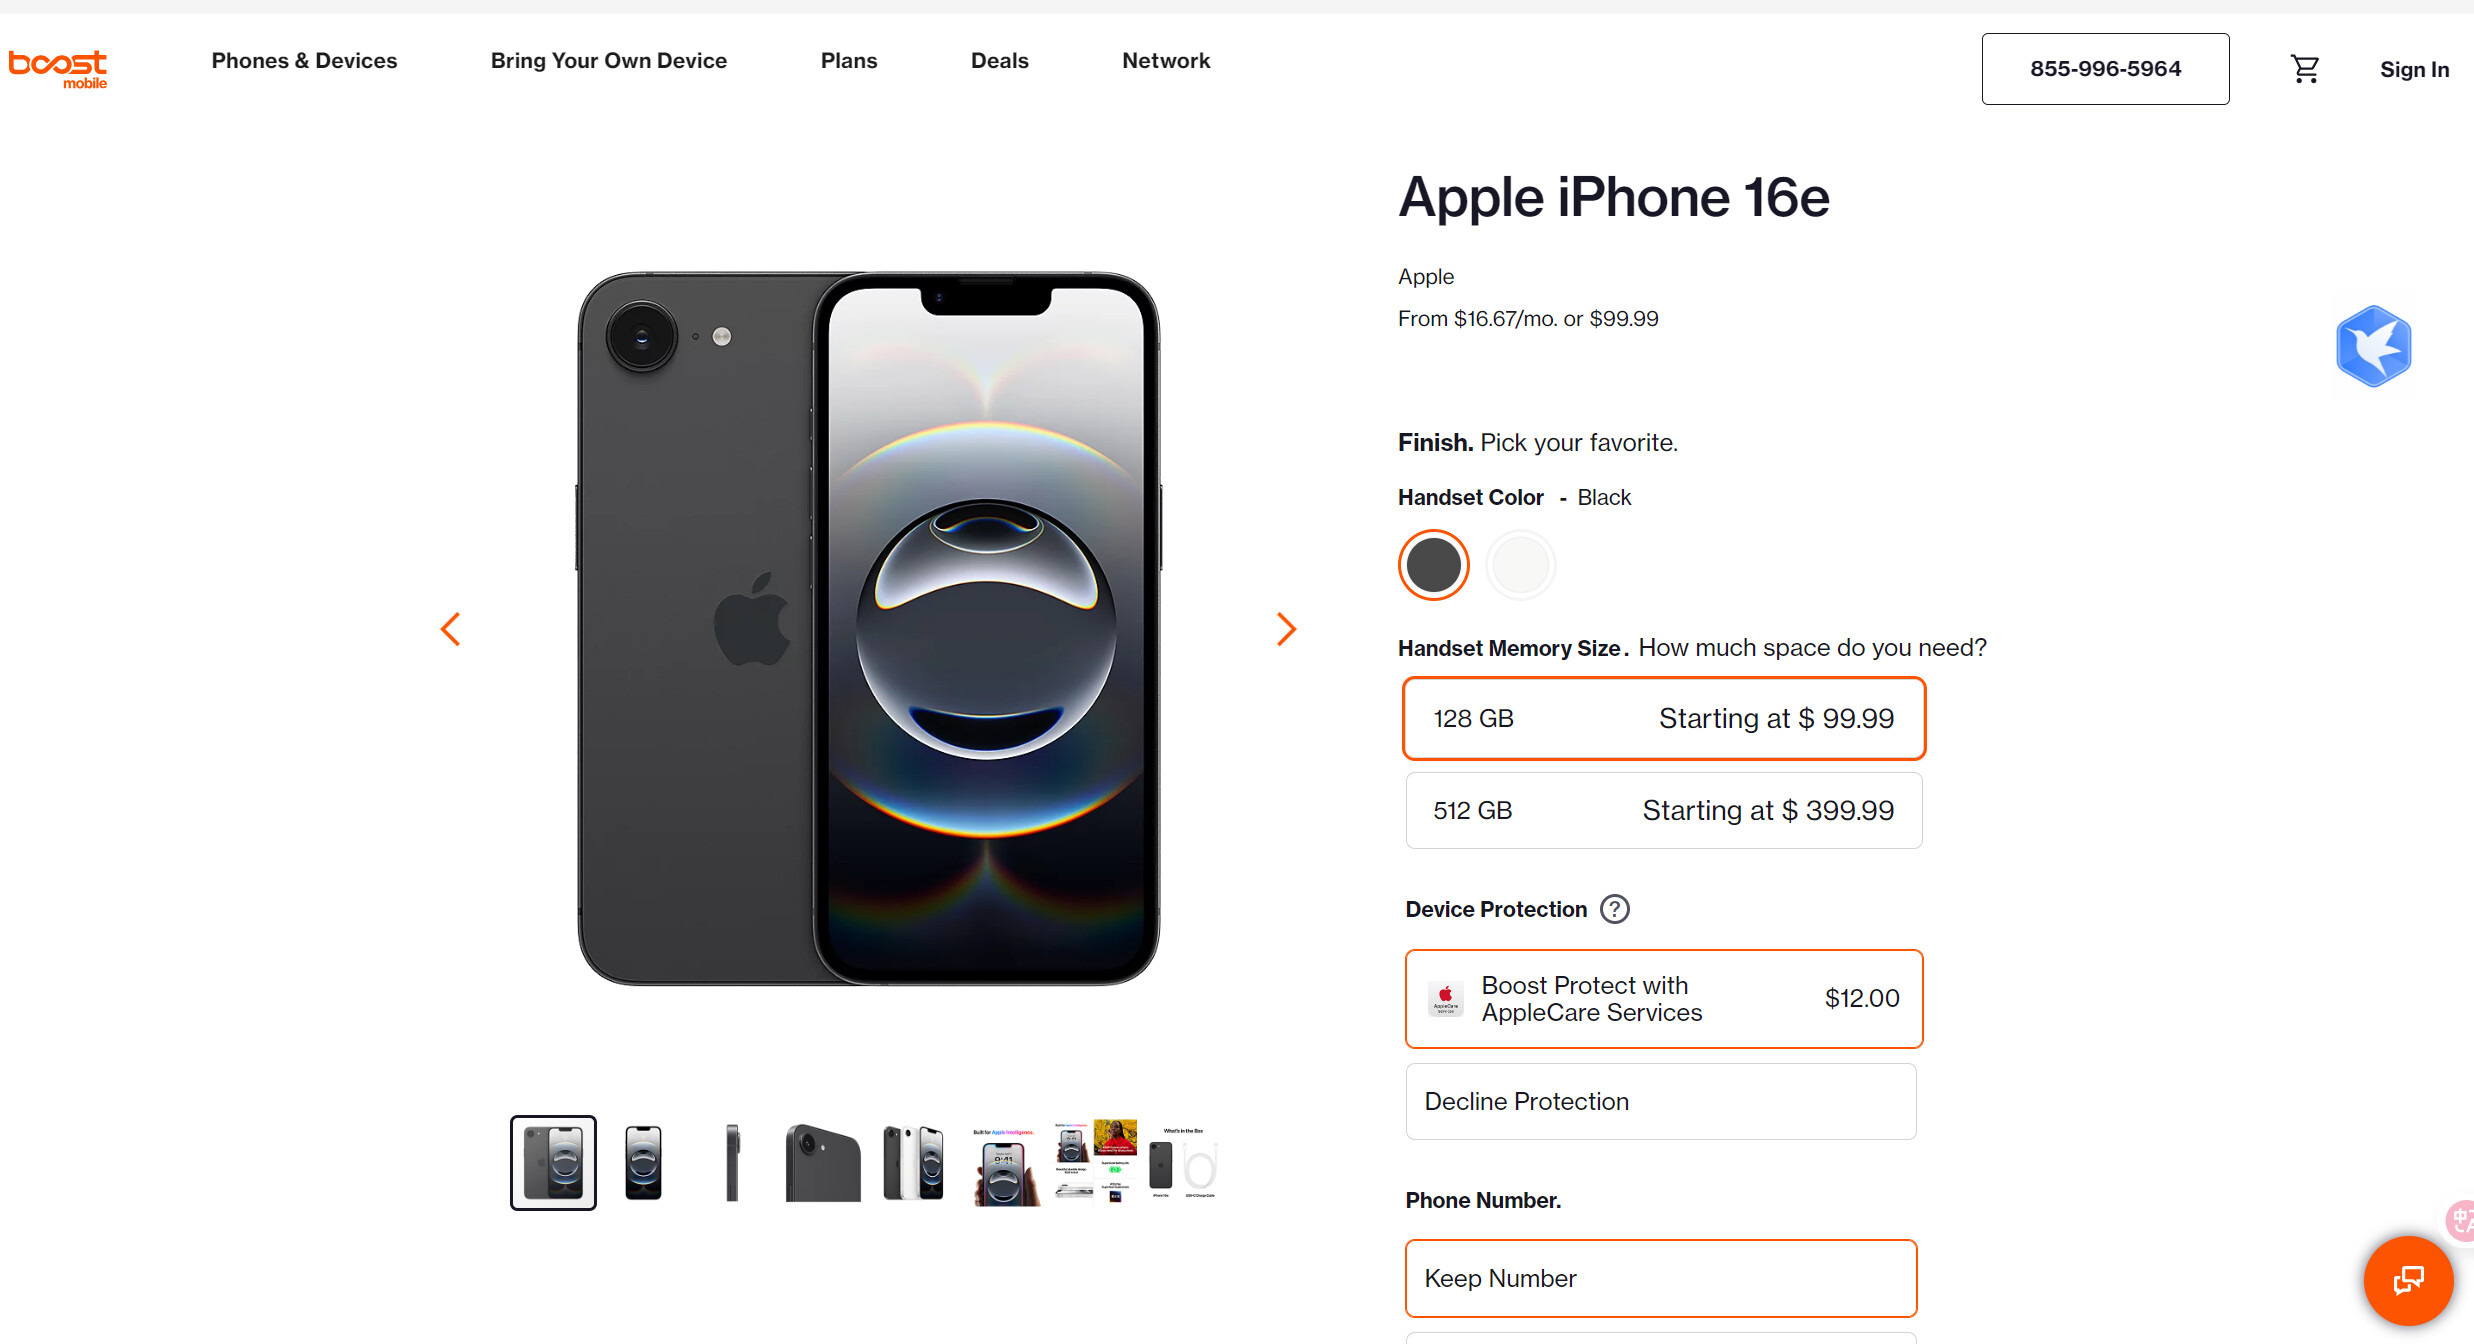Click the Sign In link
2474x1344 pixels.
click(2414, 70)
